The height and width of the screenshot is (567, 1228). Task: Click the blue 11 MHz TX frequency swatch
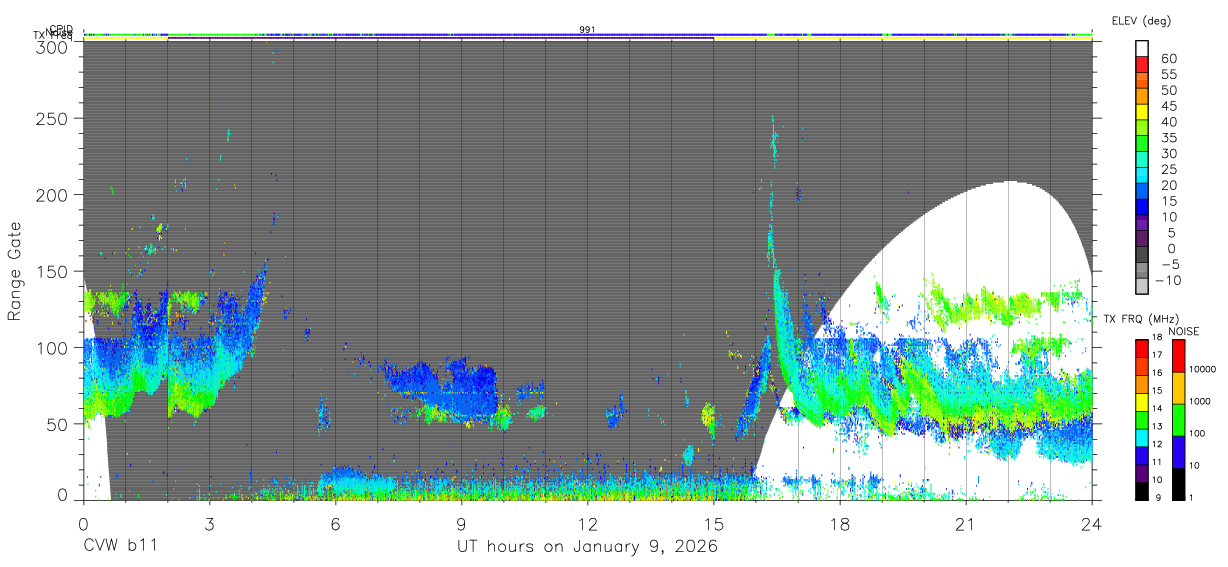(x=1142, y=454)
